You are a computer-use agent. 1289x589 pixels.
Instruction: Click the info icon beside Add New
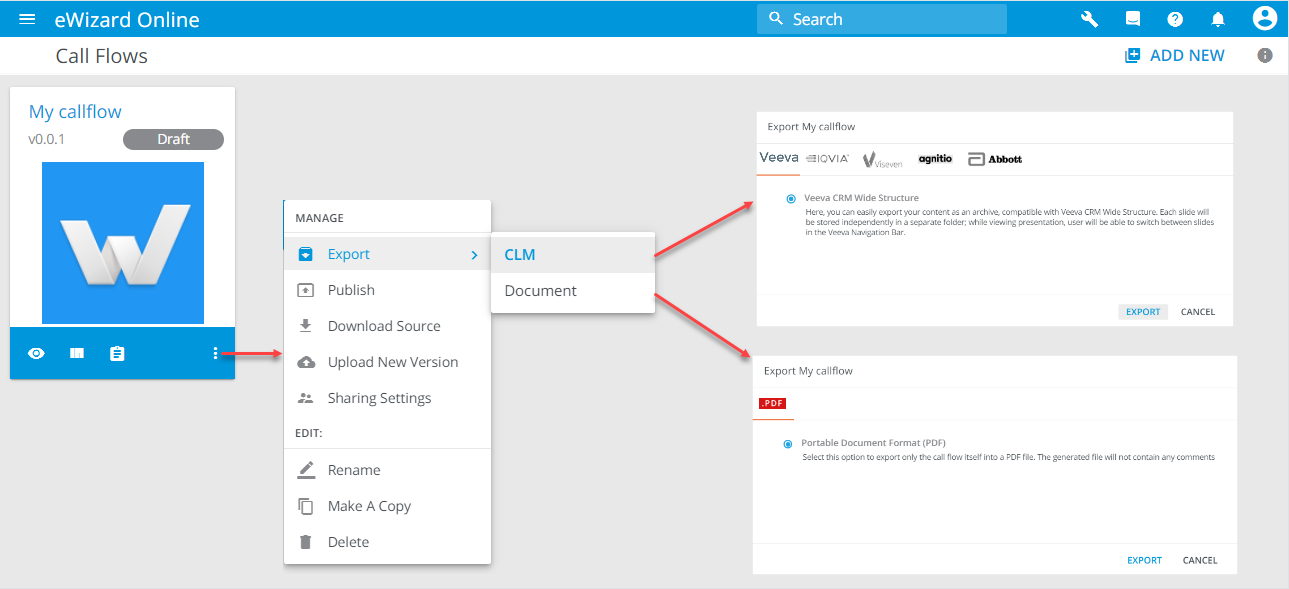point(1265,56)
